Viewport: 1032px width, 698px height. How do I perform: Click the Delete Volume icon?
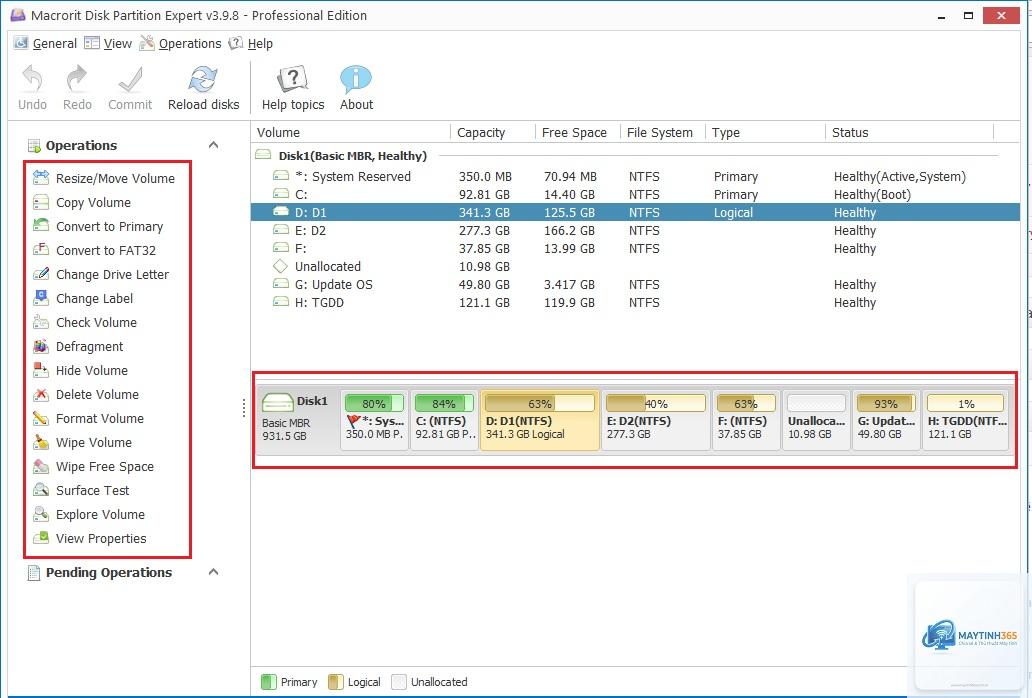tap(41, 394)
